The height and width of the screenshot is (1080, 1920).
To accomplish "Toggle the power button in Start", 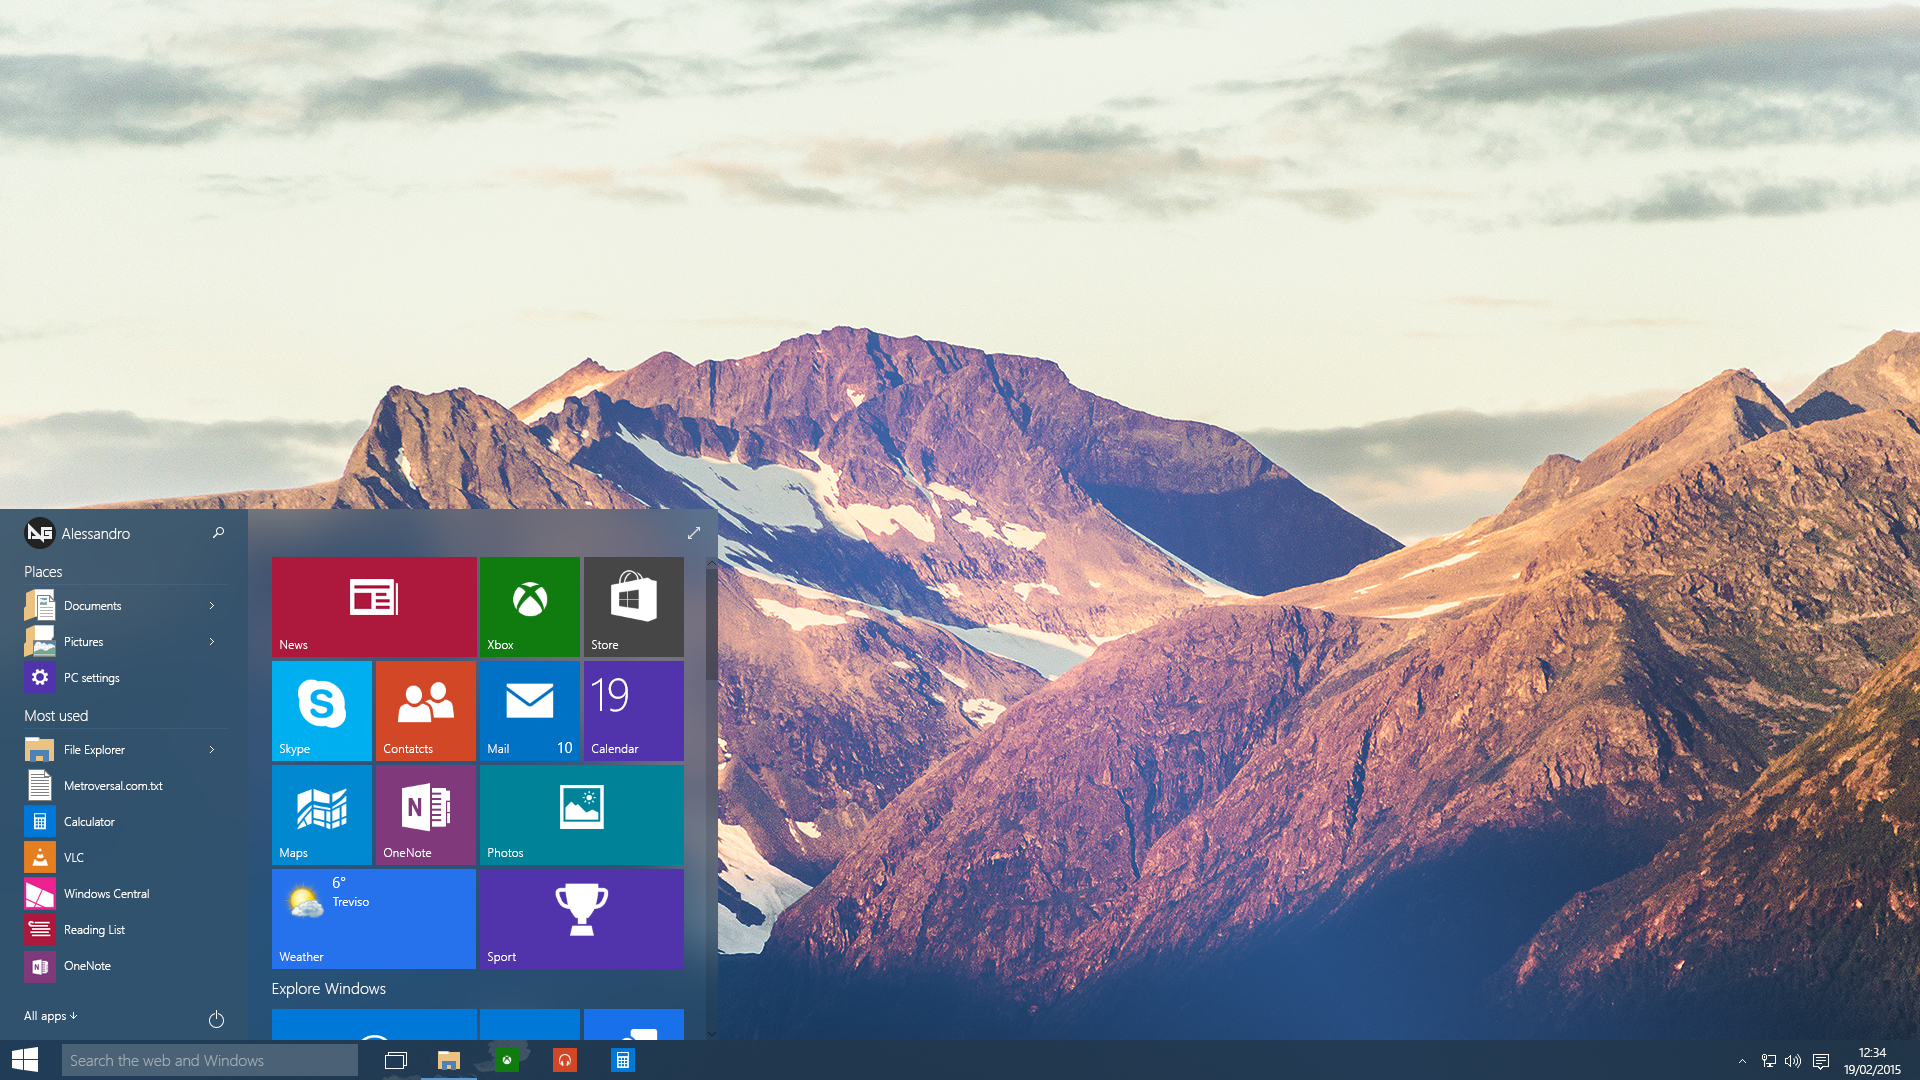I will point(216,1019).
